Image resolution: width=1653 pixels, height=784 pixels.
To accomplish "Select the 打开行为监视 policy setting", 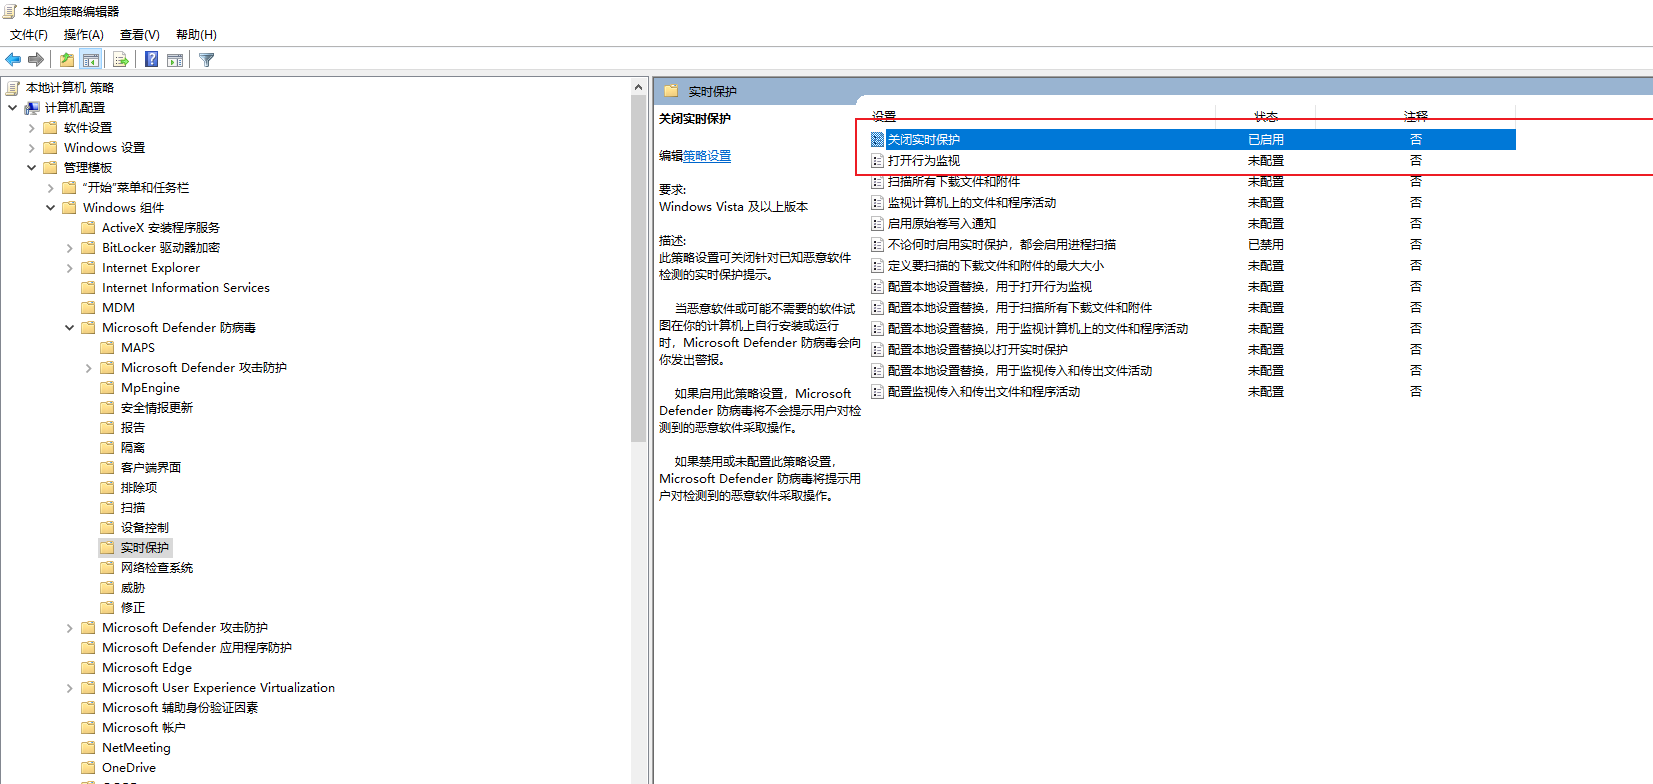I will [923, 161].
